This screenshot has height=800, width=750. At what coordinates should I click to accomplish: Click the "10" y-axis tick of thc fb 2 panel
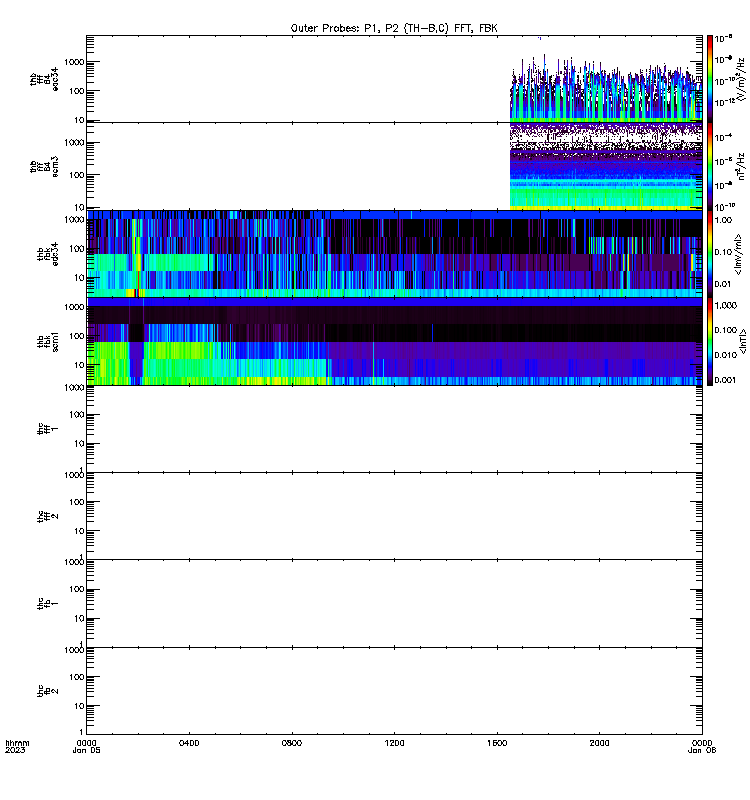[79, 706]
